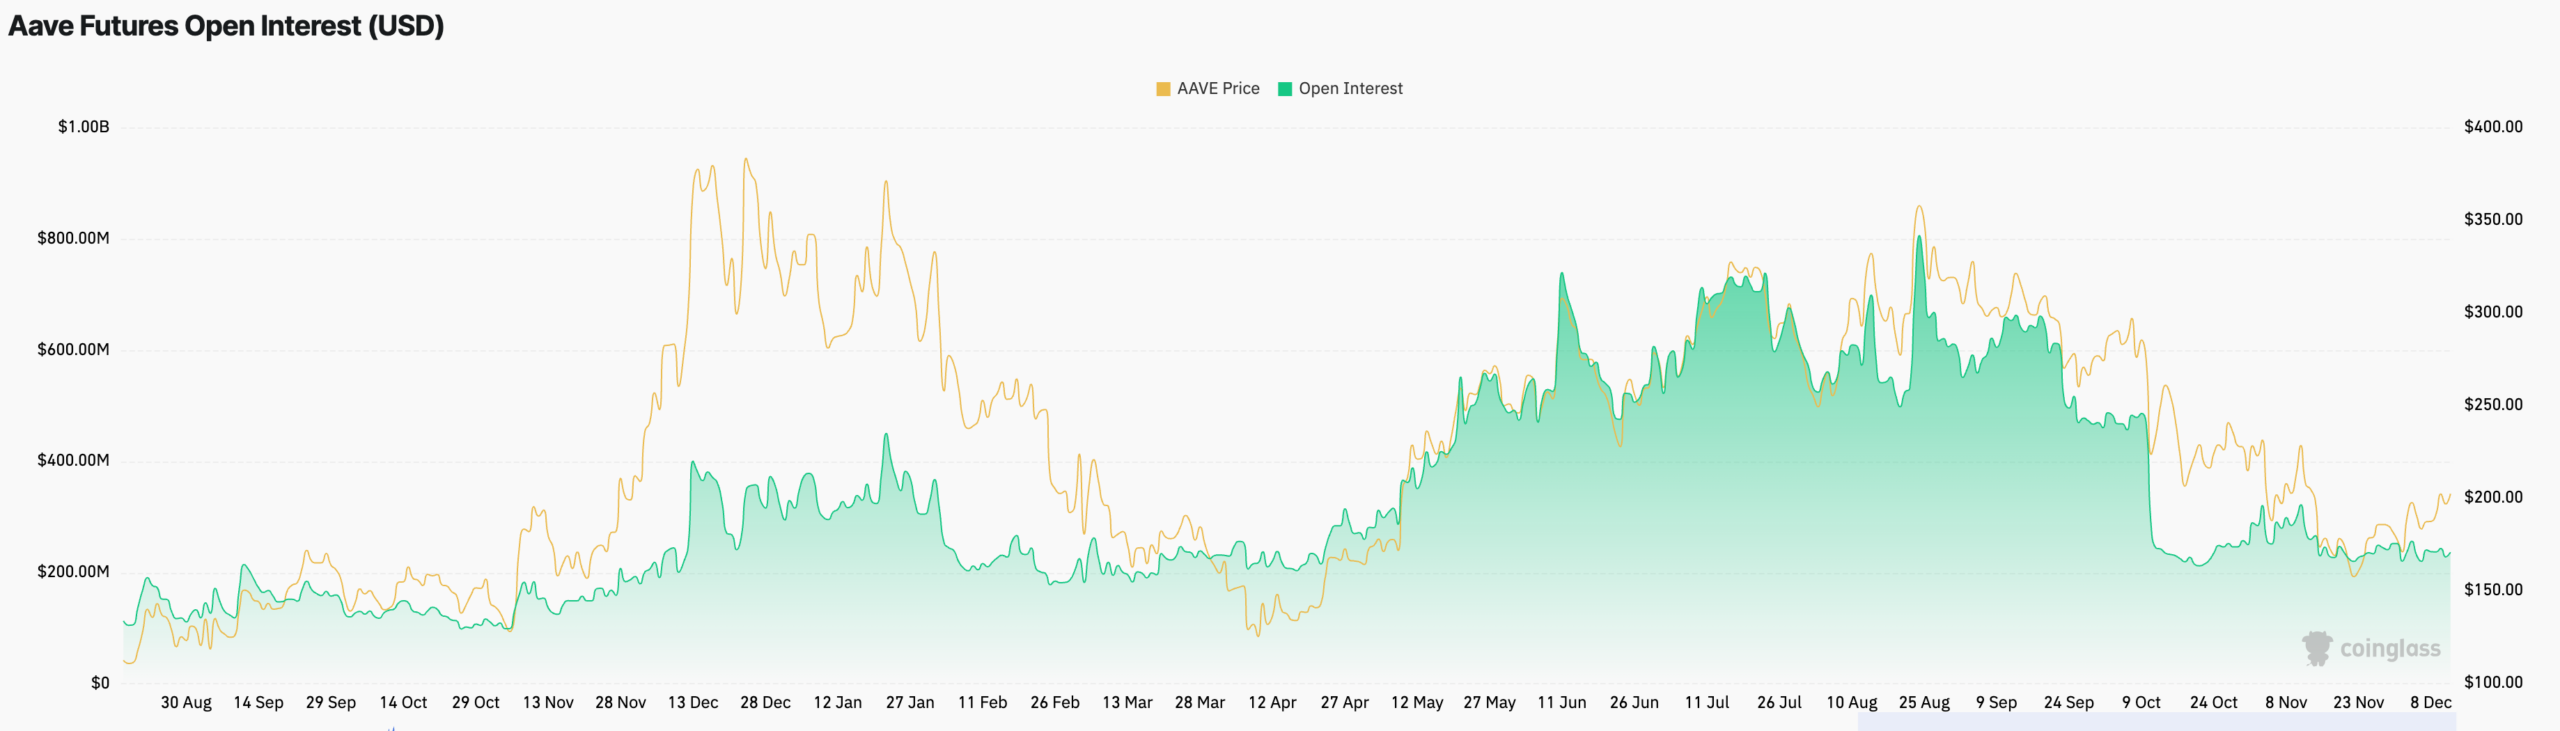Click the 12 Apr date label
The image size is (2560, 731).
(x=1272, y=703)
